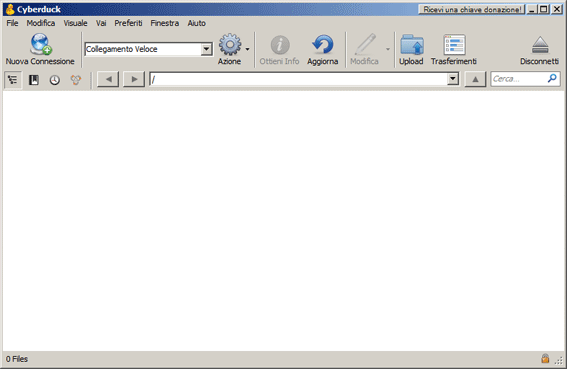The image size is (567, 369).
Task: Show the bookmarks view
Action: (34, 80)
